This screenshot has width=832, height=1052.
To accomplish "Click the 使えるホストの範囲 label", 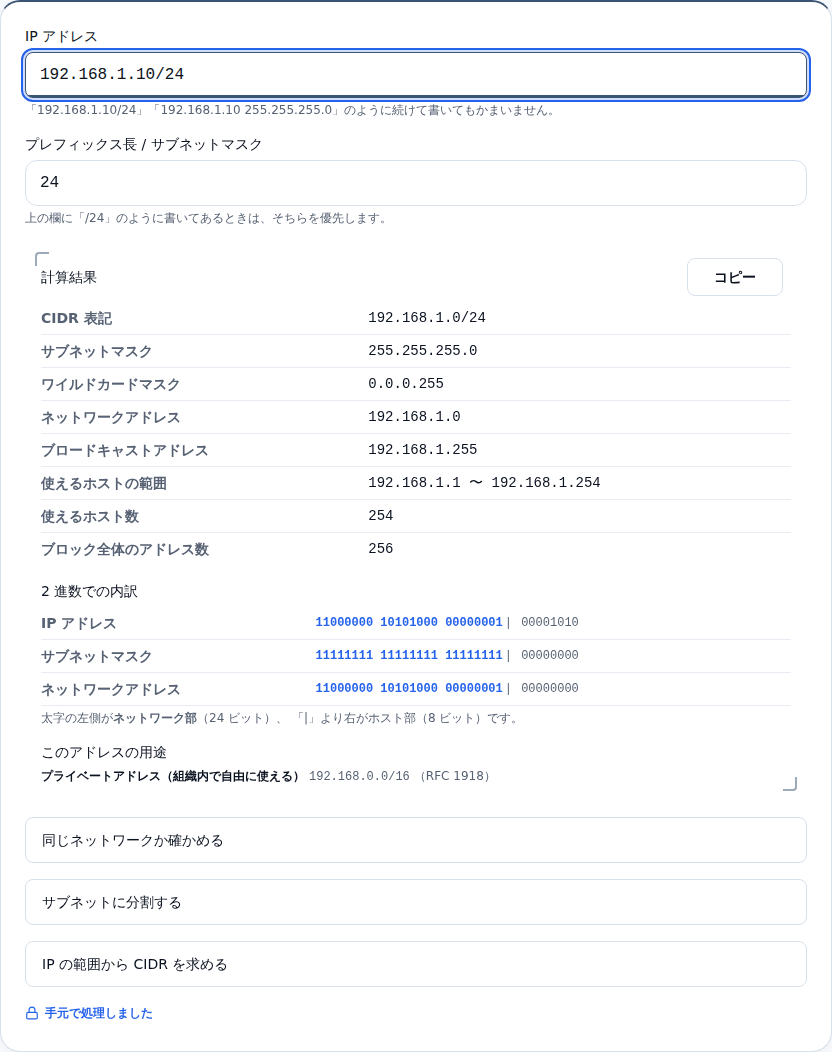I will [103, 483].
